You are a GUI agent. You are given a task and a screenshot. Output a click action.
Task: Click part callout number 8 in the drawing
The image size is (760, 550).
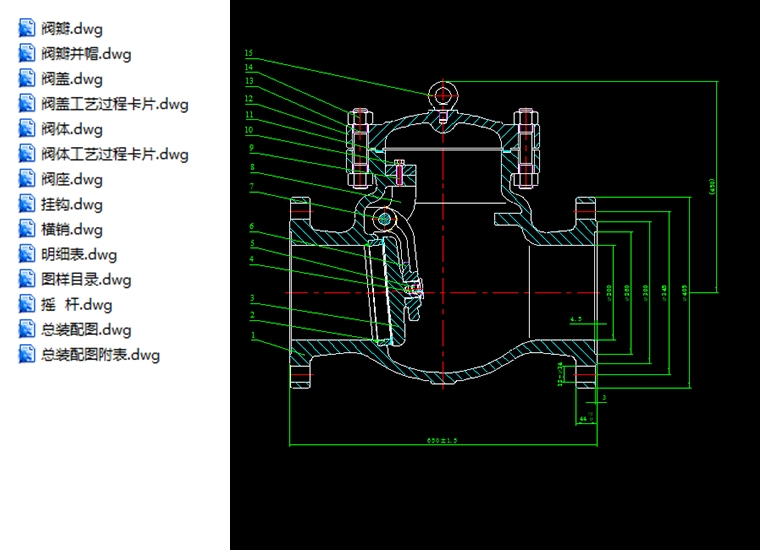(253, 167)
